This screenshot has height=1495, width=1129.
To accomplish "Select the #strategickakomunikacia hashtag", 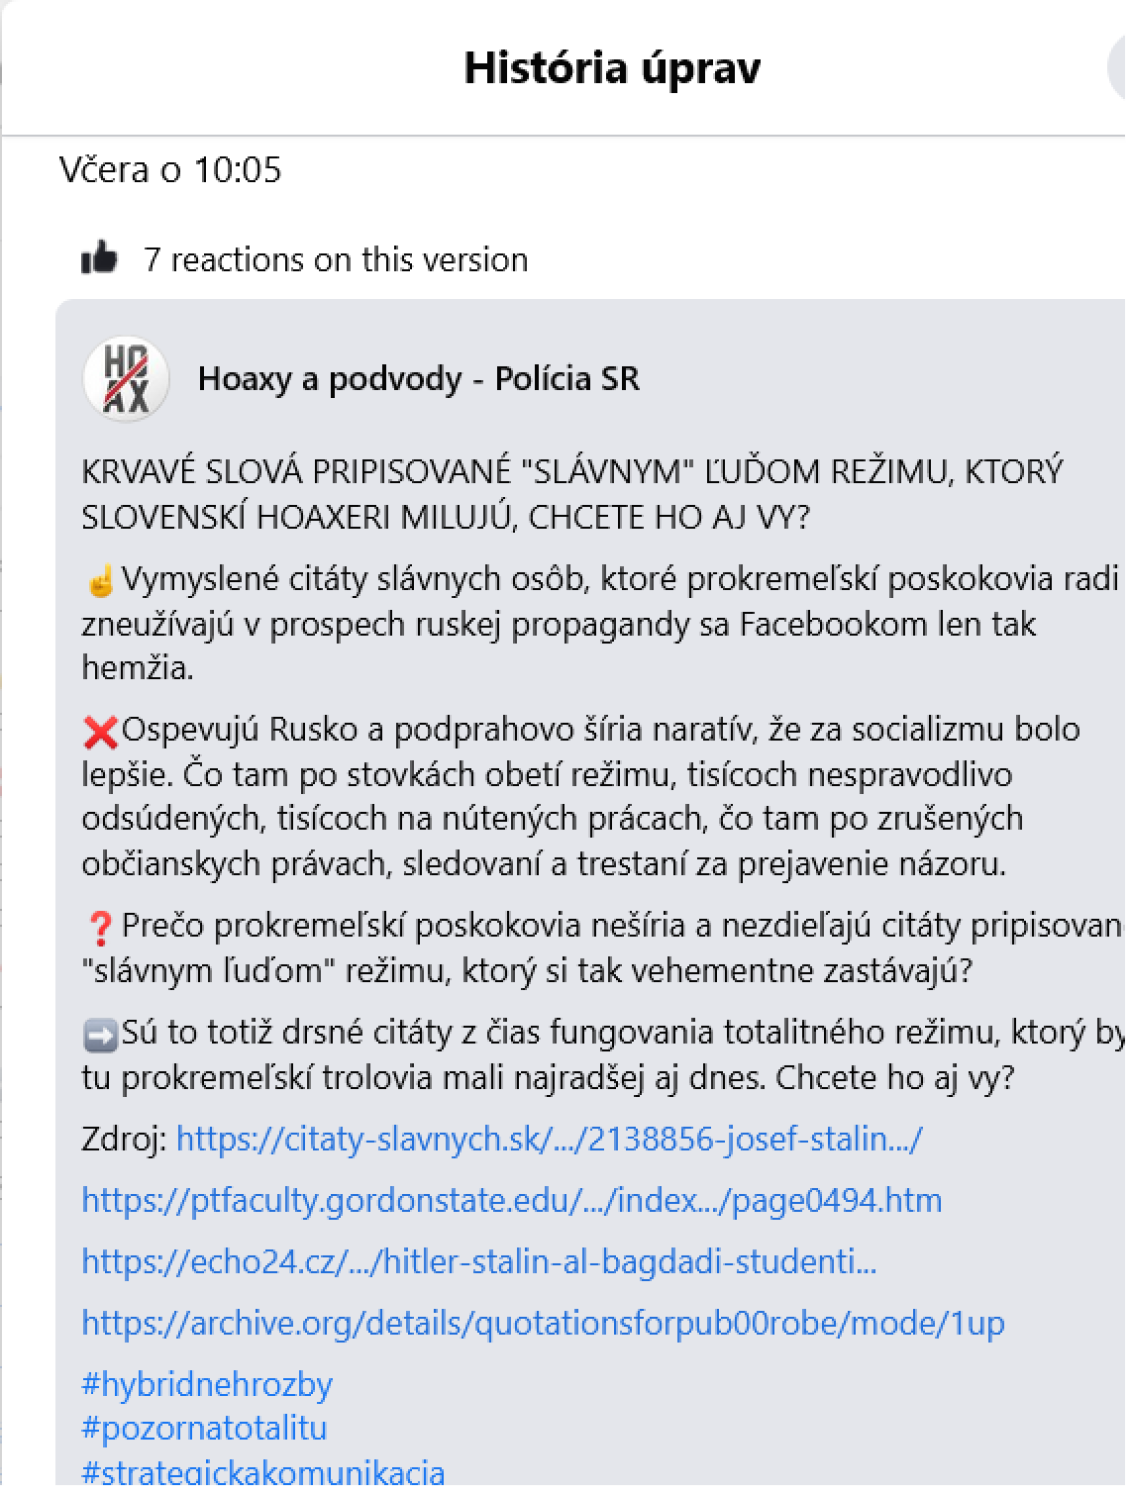I will pos(263,1472).
